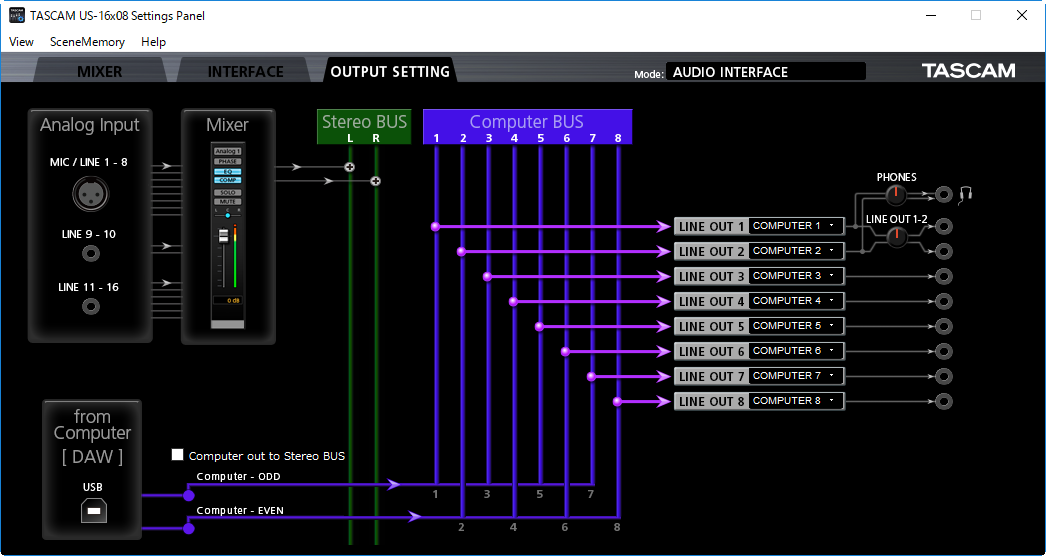This screenshot has height=556, width=1046.
Task: Click the LINE OUT 3 output jack icon
Action: (943, 276)
